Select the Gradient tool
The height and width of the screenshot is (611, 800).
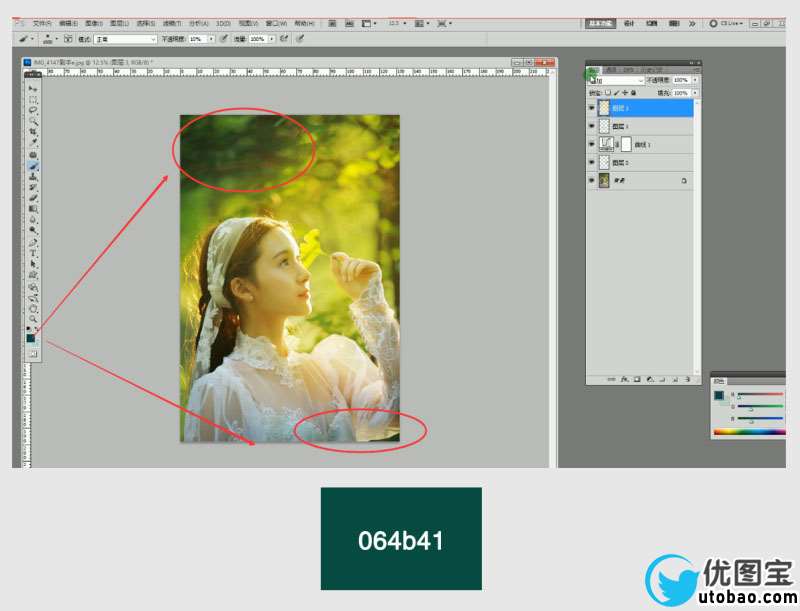coord(33,209)
